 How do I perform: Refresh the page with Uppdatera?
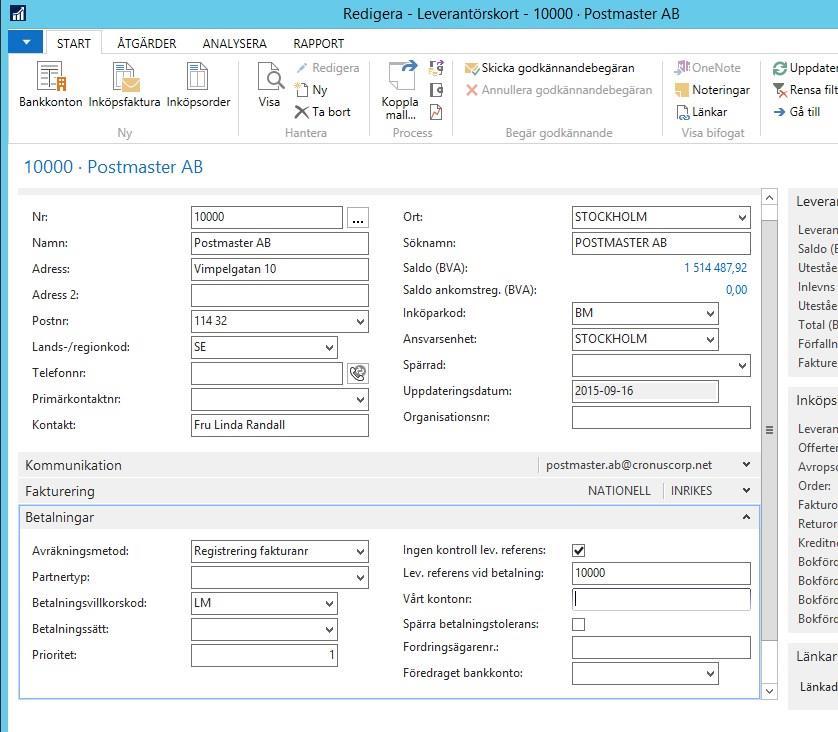click(805, 68)
